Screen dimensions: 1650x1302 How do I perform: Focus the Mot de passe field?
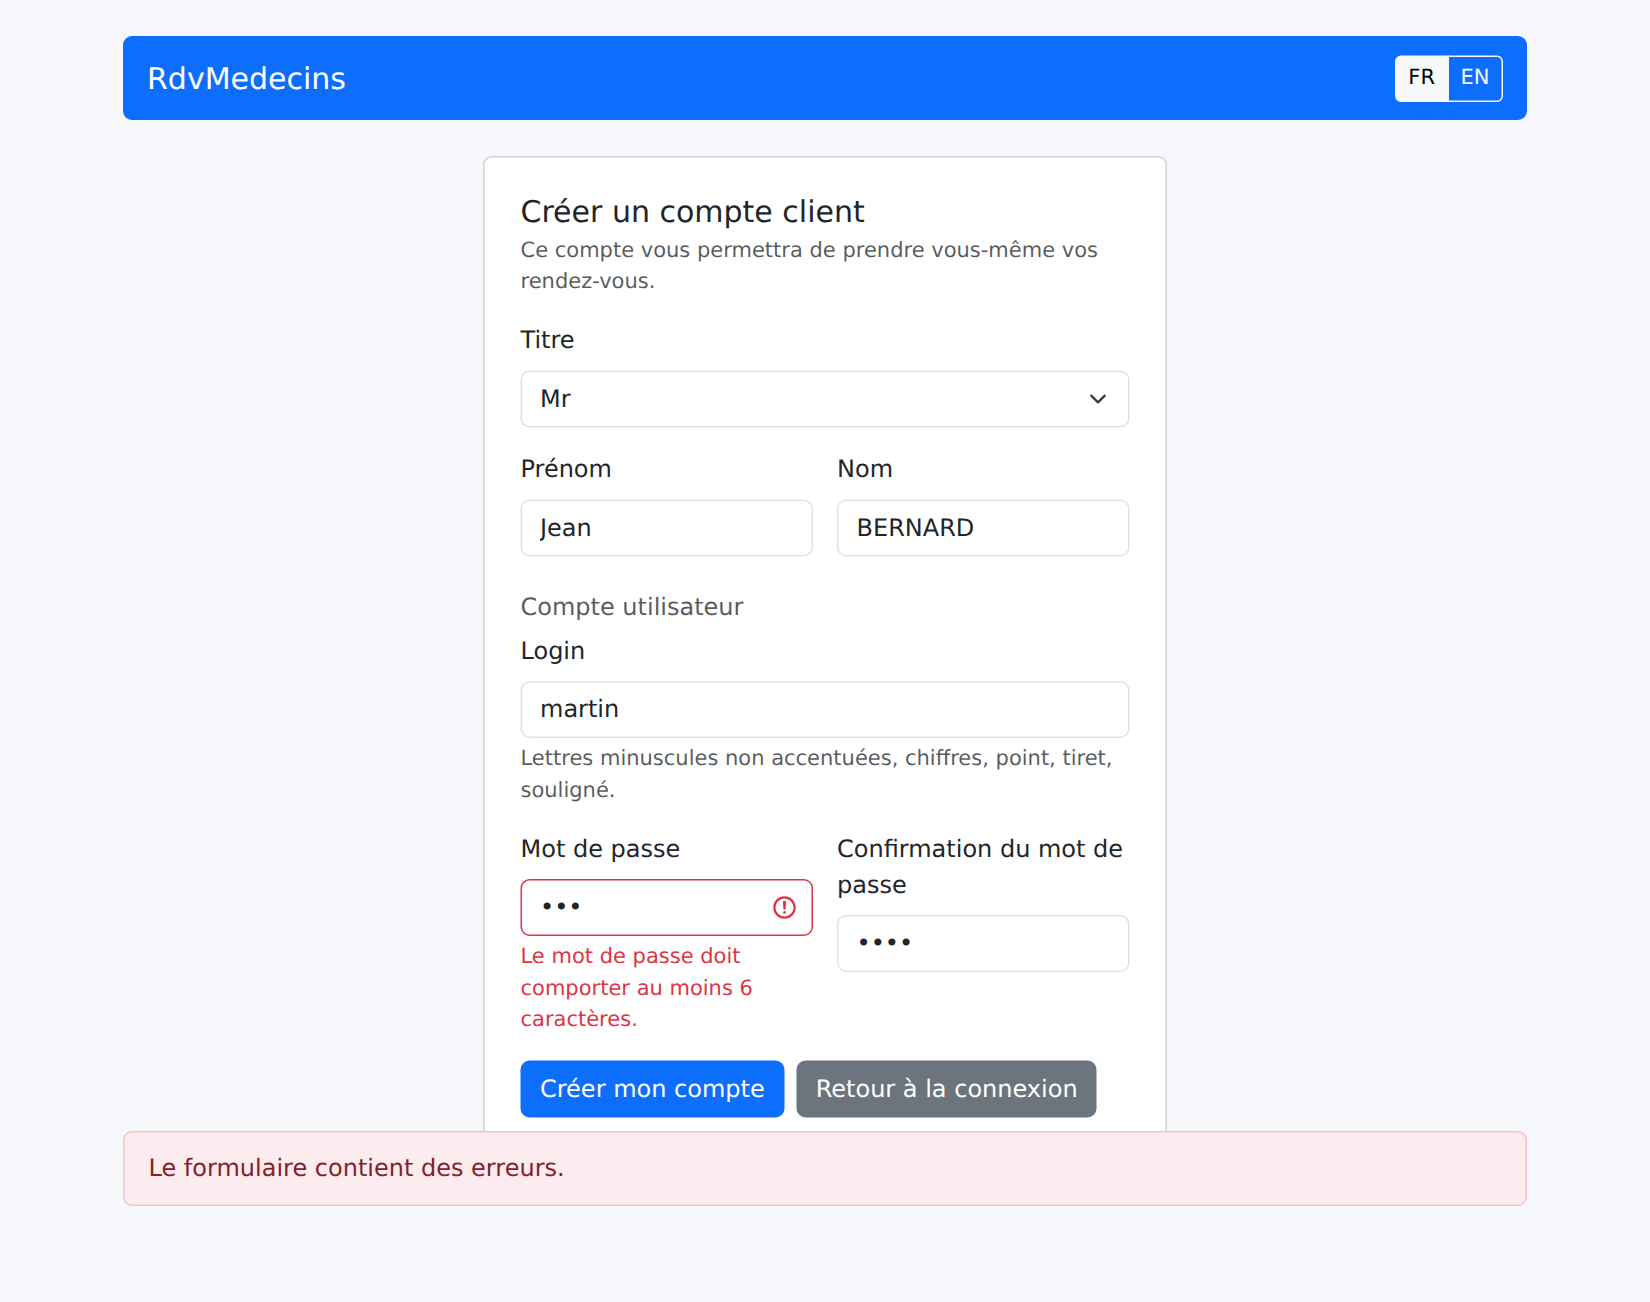(666, 907)
